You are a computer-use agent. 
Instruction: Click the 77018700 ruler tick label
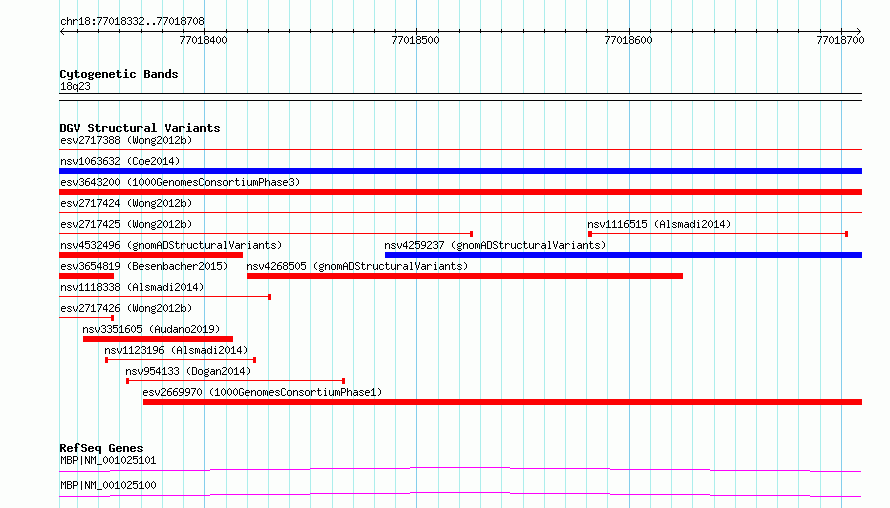click(x=840, y=40)
